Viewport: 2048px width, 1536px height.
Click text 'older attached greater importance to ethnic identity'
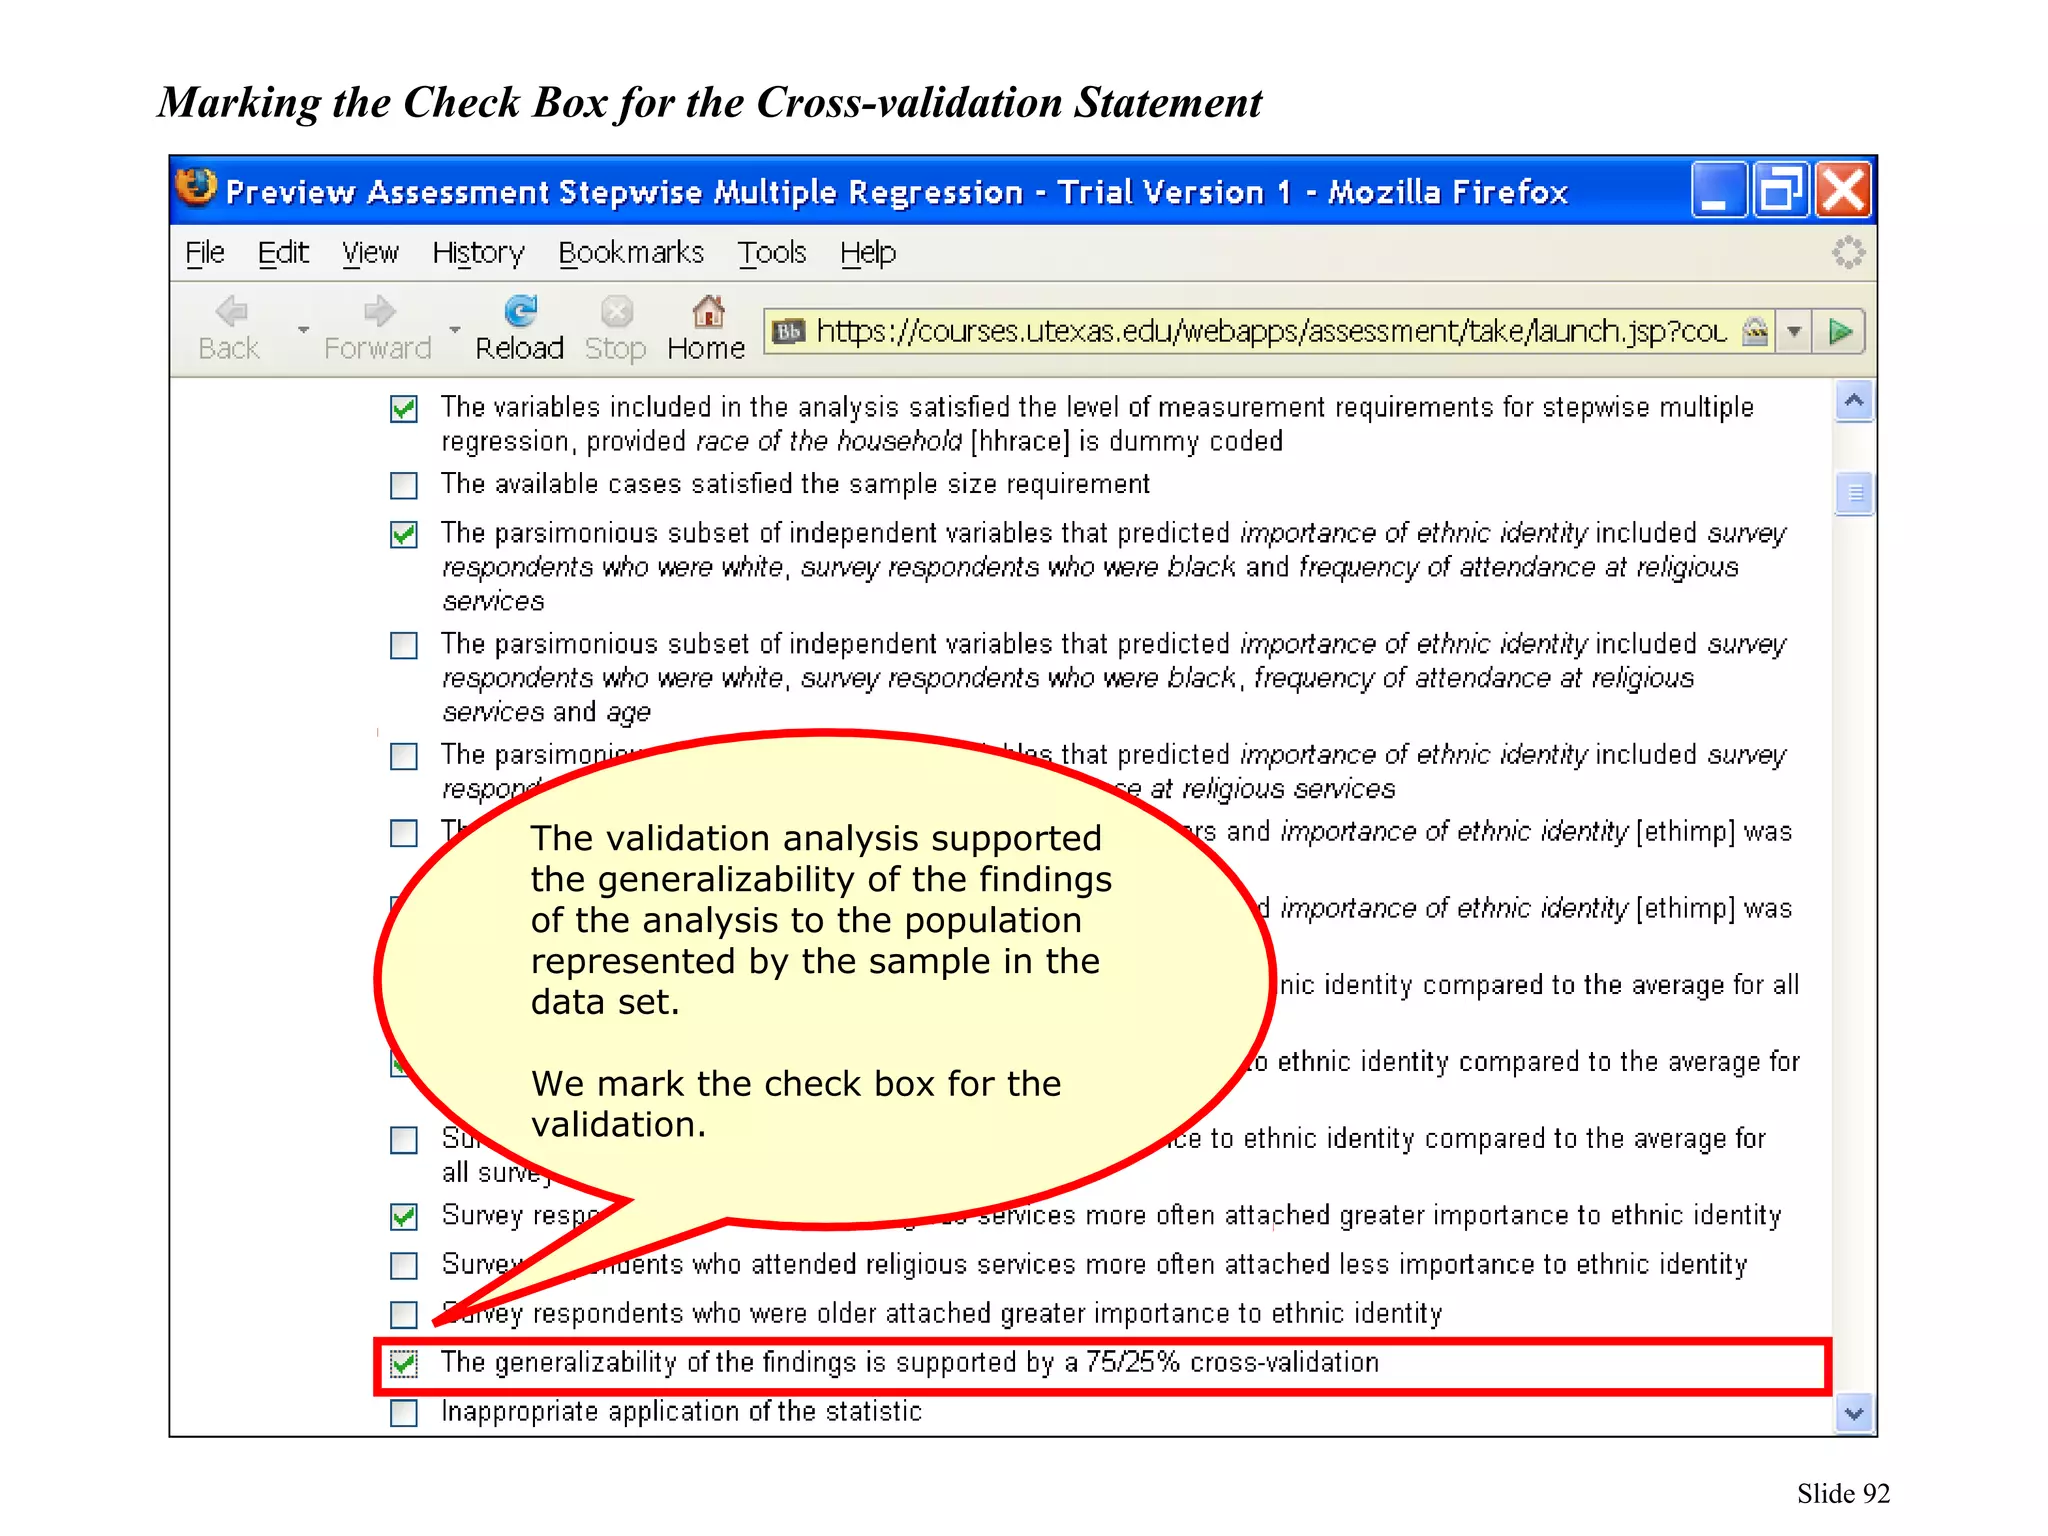click(x=1129, y=1314)
